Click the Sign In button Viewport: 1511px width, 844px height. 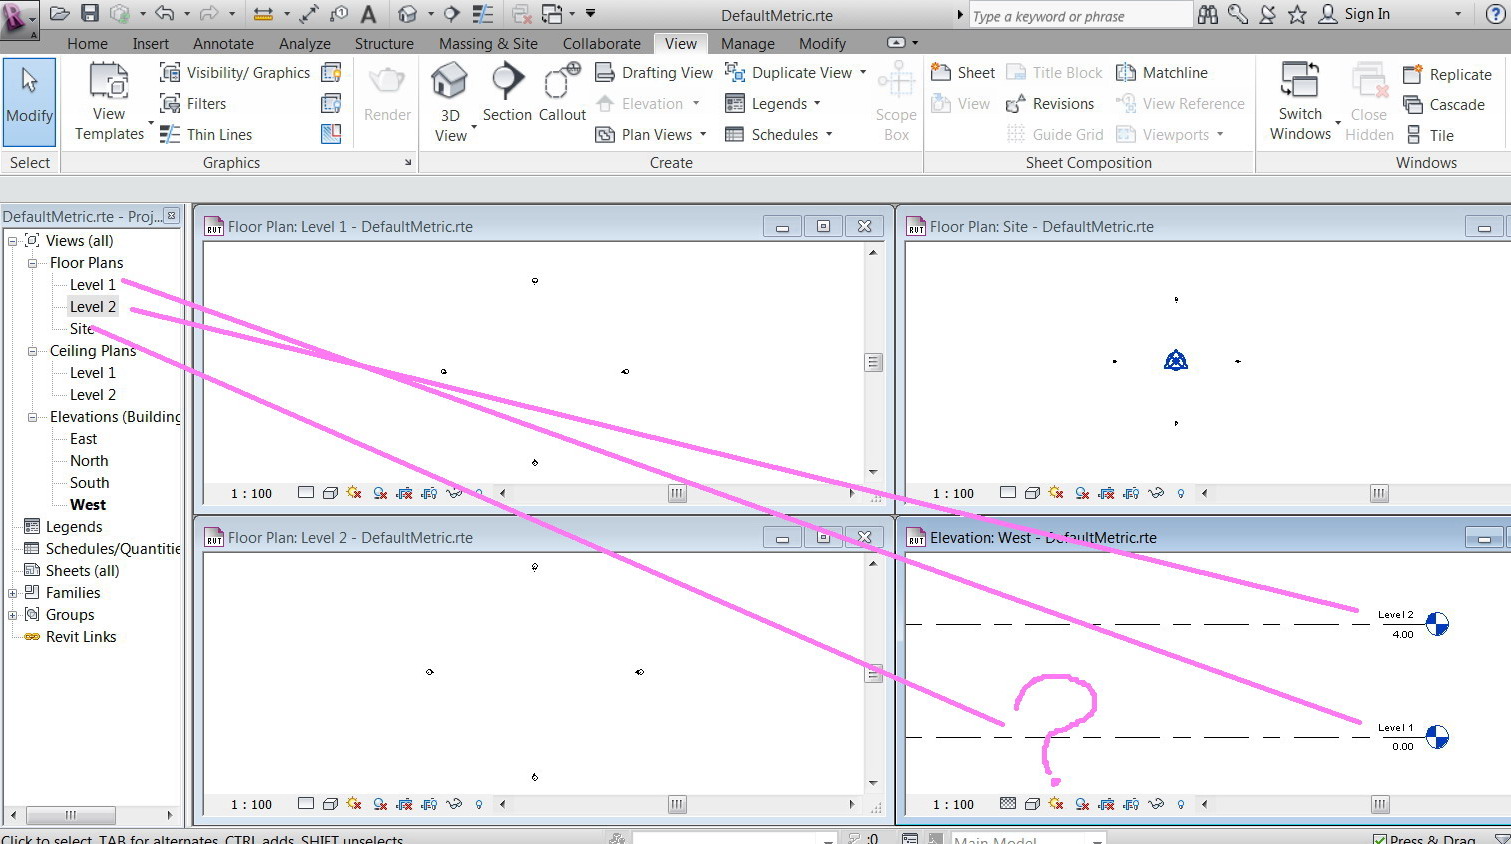1356,14
